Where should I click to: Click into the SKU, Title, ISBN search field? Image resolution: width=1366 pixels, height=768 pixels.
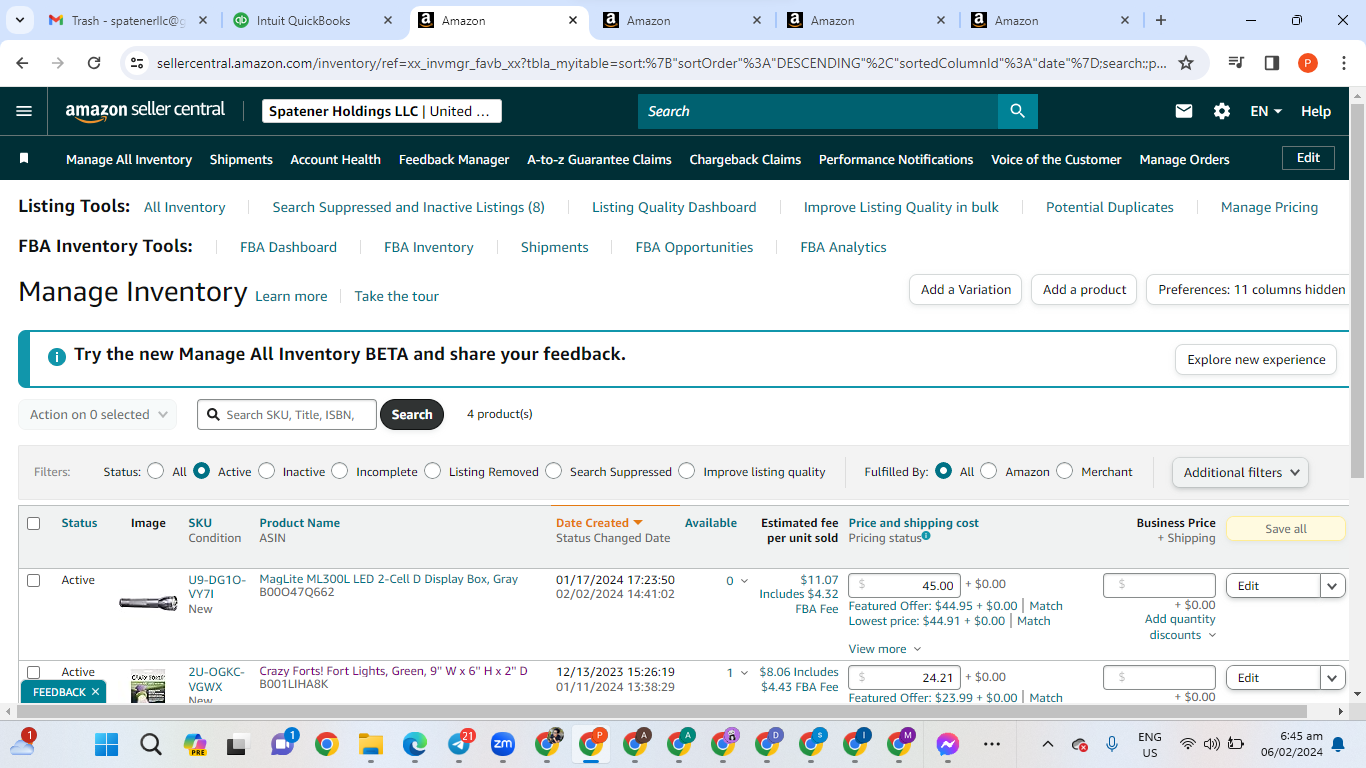[287, 414]
